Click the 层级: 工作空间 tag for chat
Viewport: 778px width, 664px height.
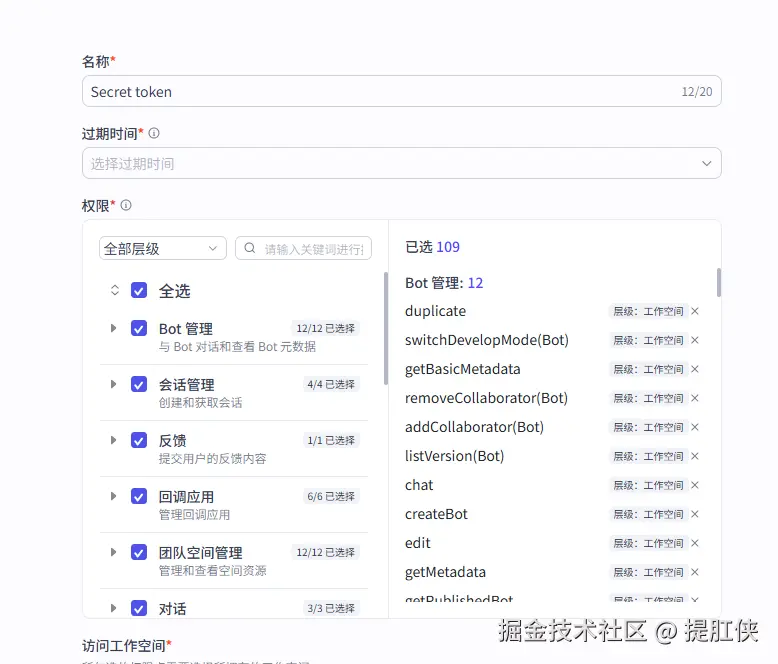[648, 485]
